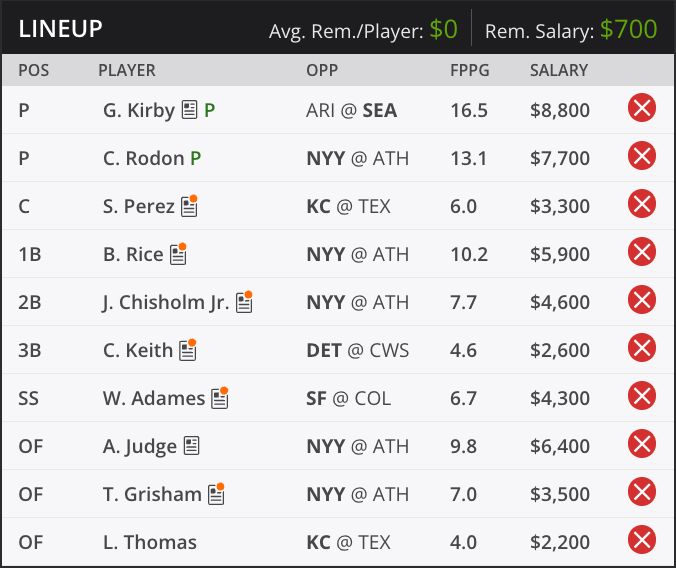Open C. Keith's news notes icon
This screenshot has width=676, height=568.
(188, 349)
